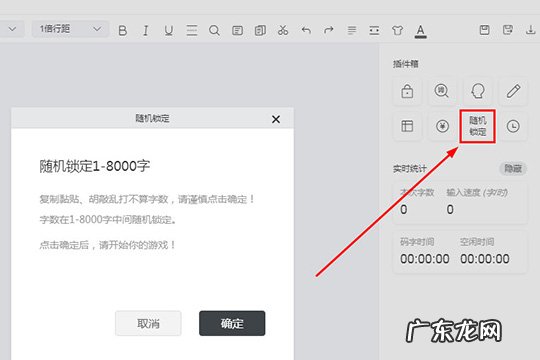Toggle underline formatting
This screenshot has height=360, width=540.
coord(168,31)
